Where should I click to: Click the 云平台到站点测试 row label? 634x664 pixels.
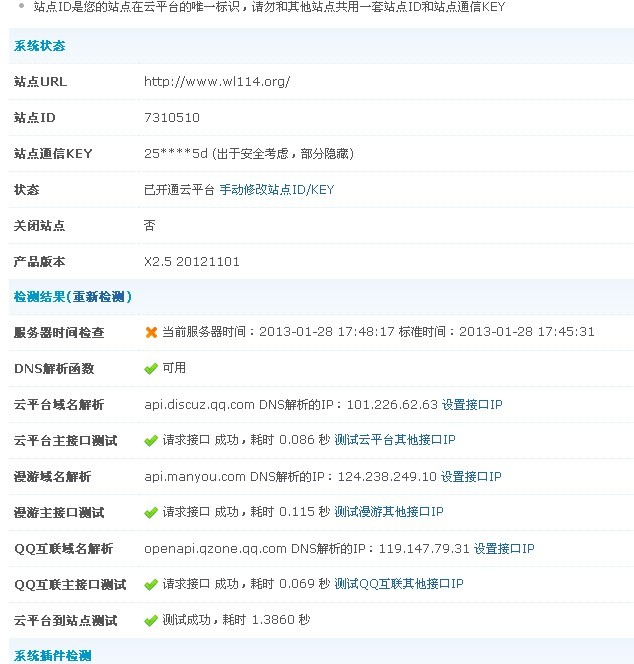pyautogui.click(x=66, y=621)
